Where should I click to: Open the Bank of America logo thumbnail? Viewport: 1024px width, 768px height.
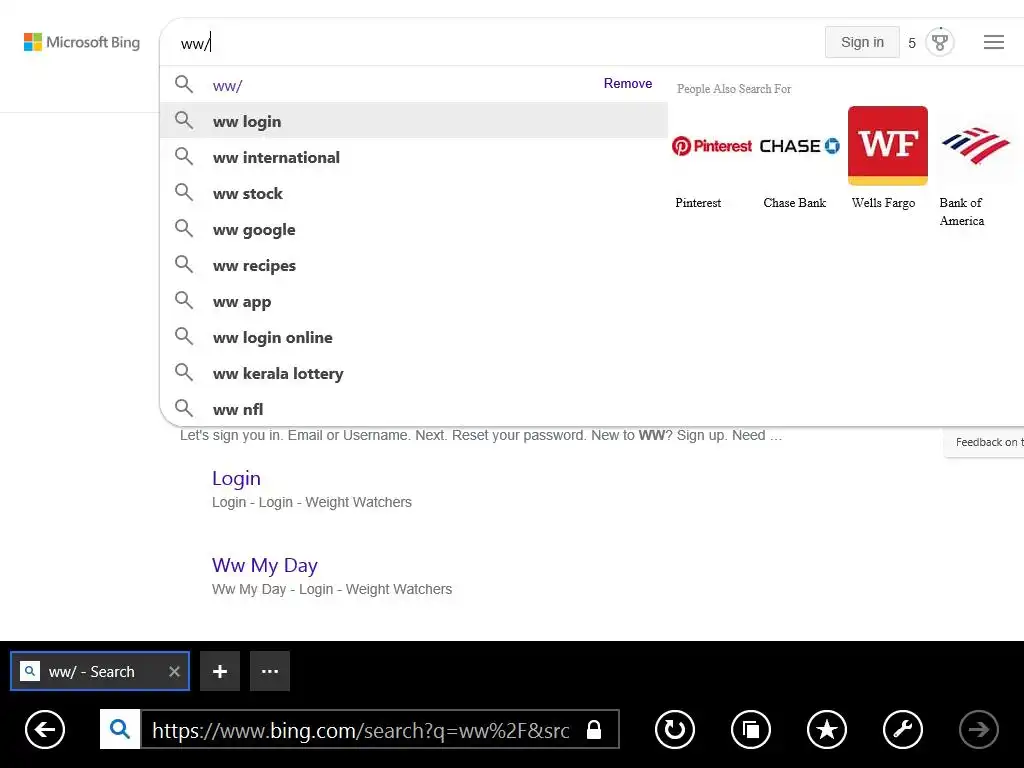pos(976,146)
